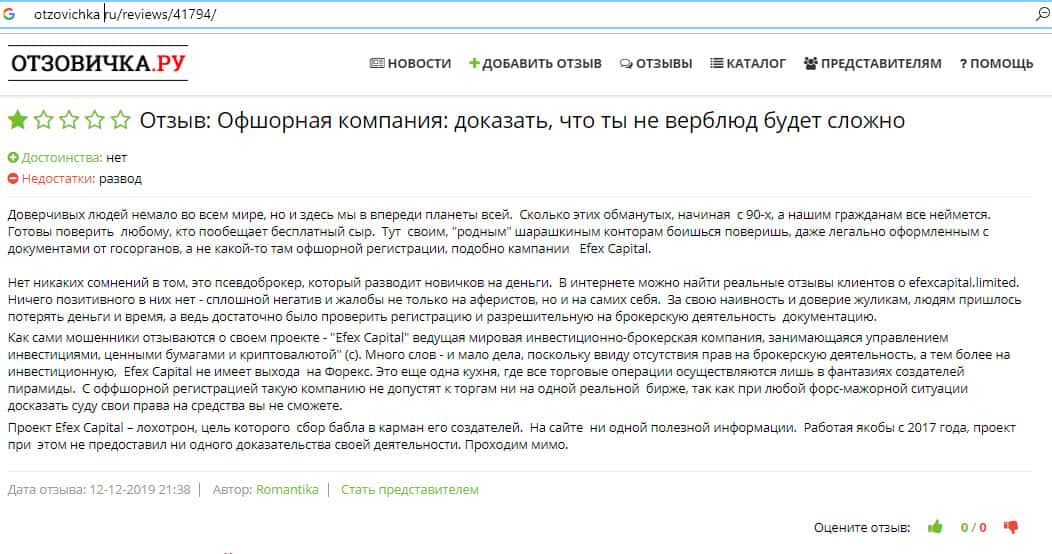Screen dimensions: 1052x554
Task: Click the 'Достоинства:' label
Action: point(62,158)
